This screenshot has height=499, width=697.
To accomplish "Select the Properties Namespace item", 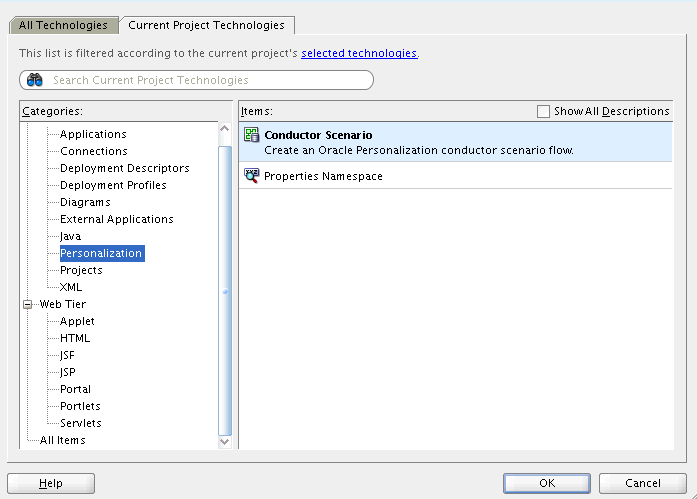I will (455, 176).
